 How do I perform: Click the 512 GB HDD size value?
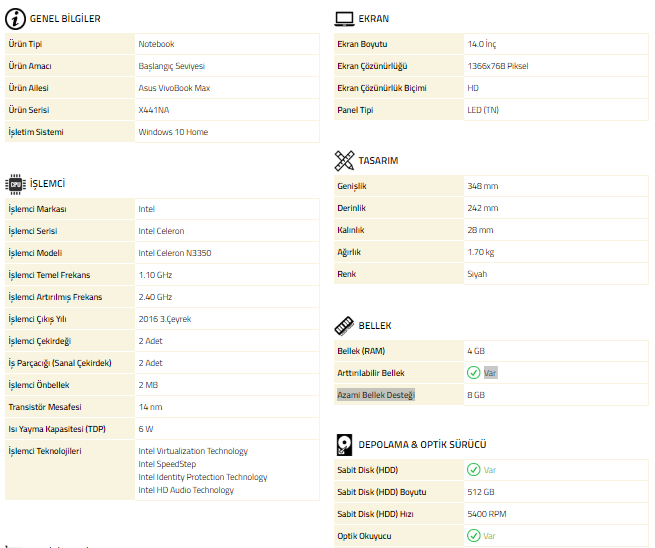click(481, 492)
